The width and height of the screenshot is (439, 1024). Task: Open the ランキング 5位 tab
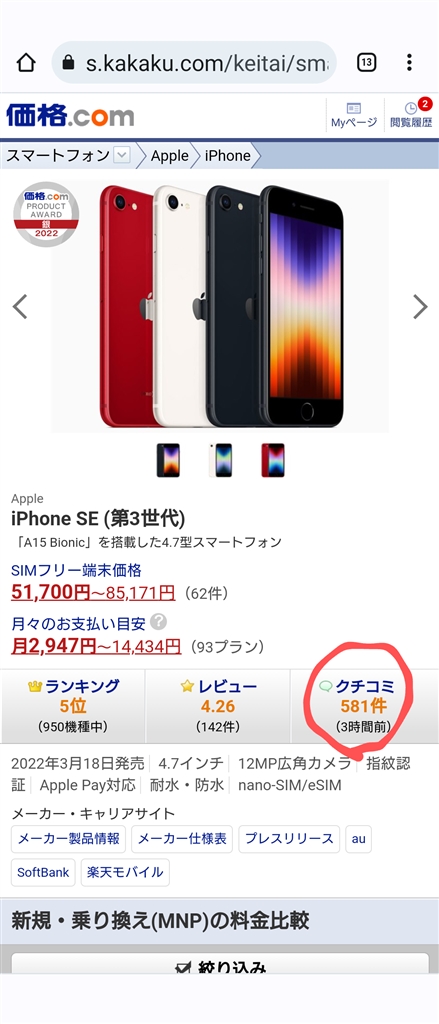pyautogui.click(x=73, y=706)
